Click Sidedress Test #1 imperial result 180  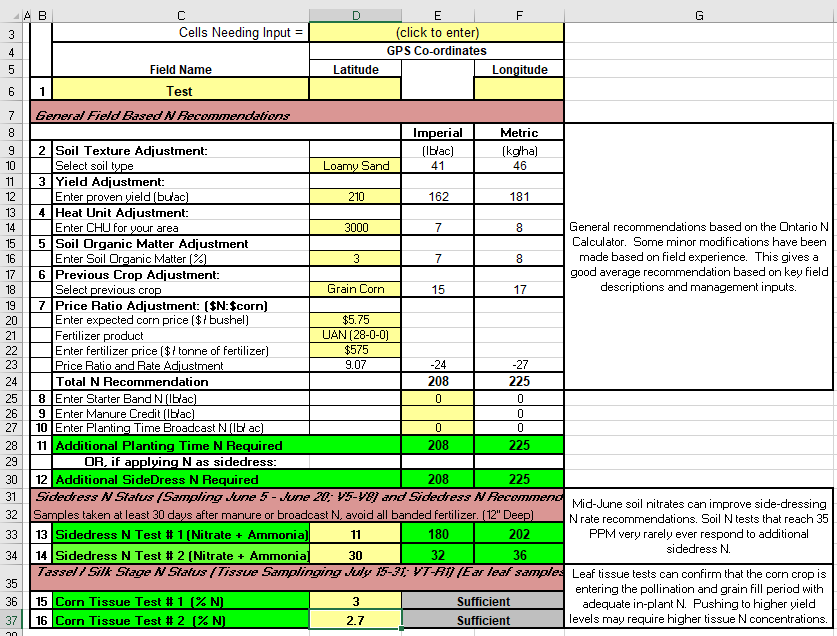[x=438, y=534]
